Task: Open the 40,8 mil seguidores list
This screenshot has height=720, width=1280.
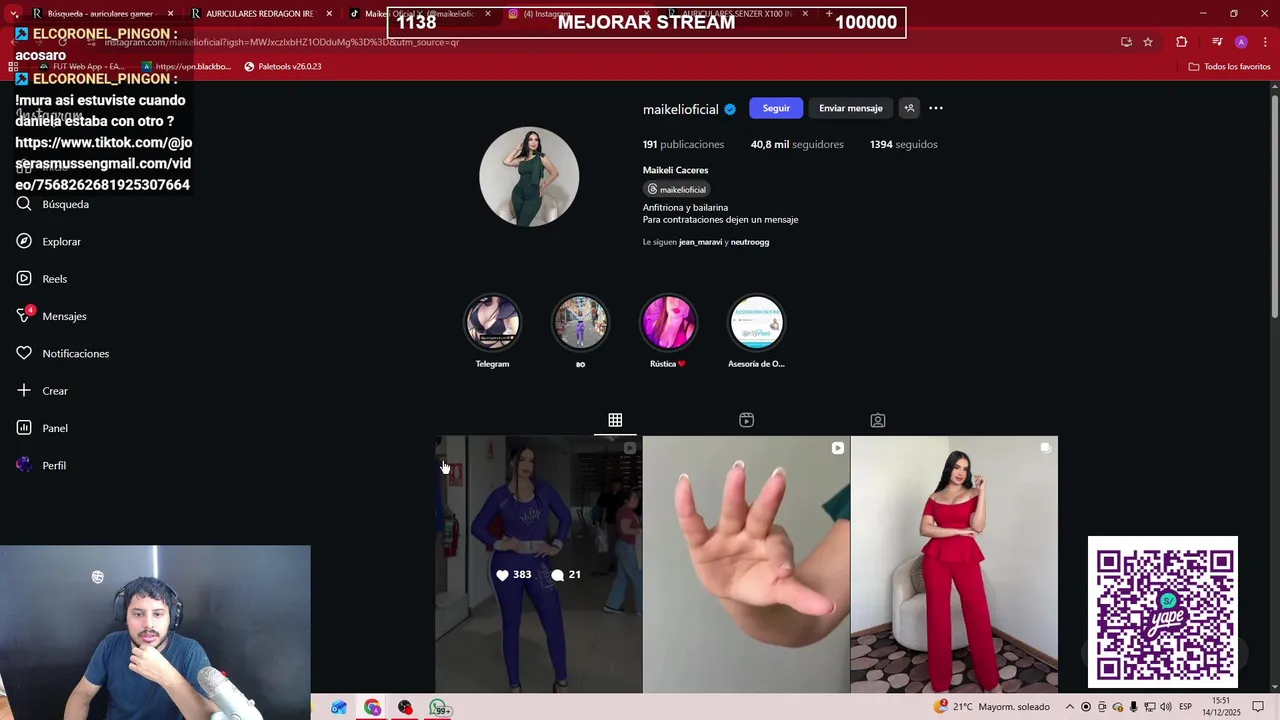Action: [x=797, y=144]
